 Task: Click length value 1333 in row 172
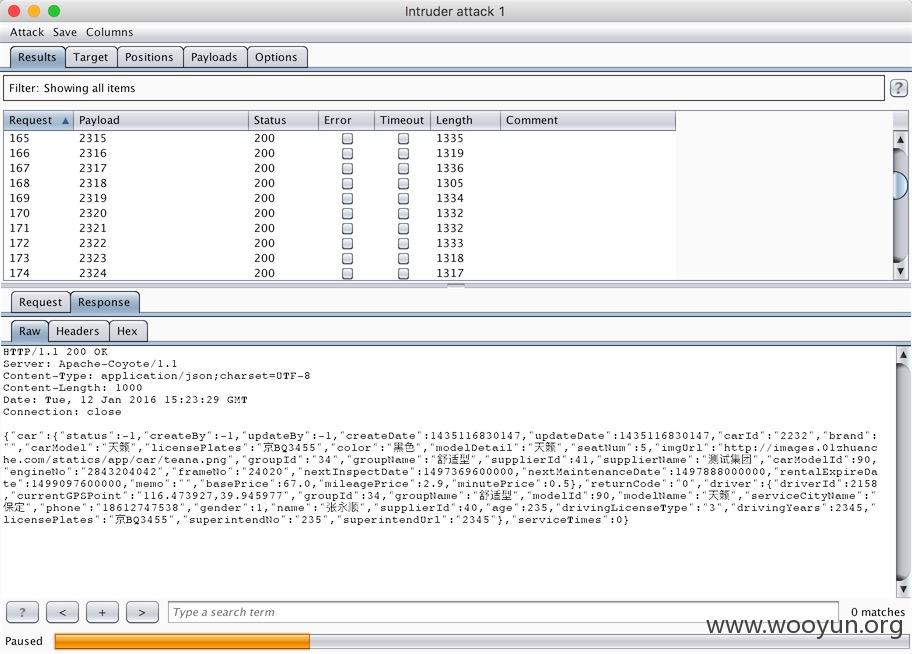[450, 243]
